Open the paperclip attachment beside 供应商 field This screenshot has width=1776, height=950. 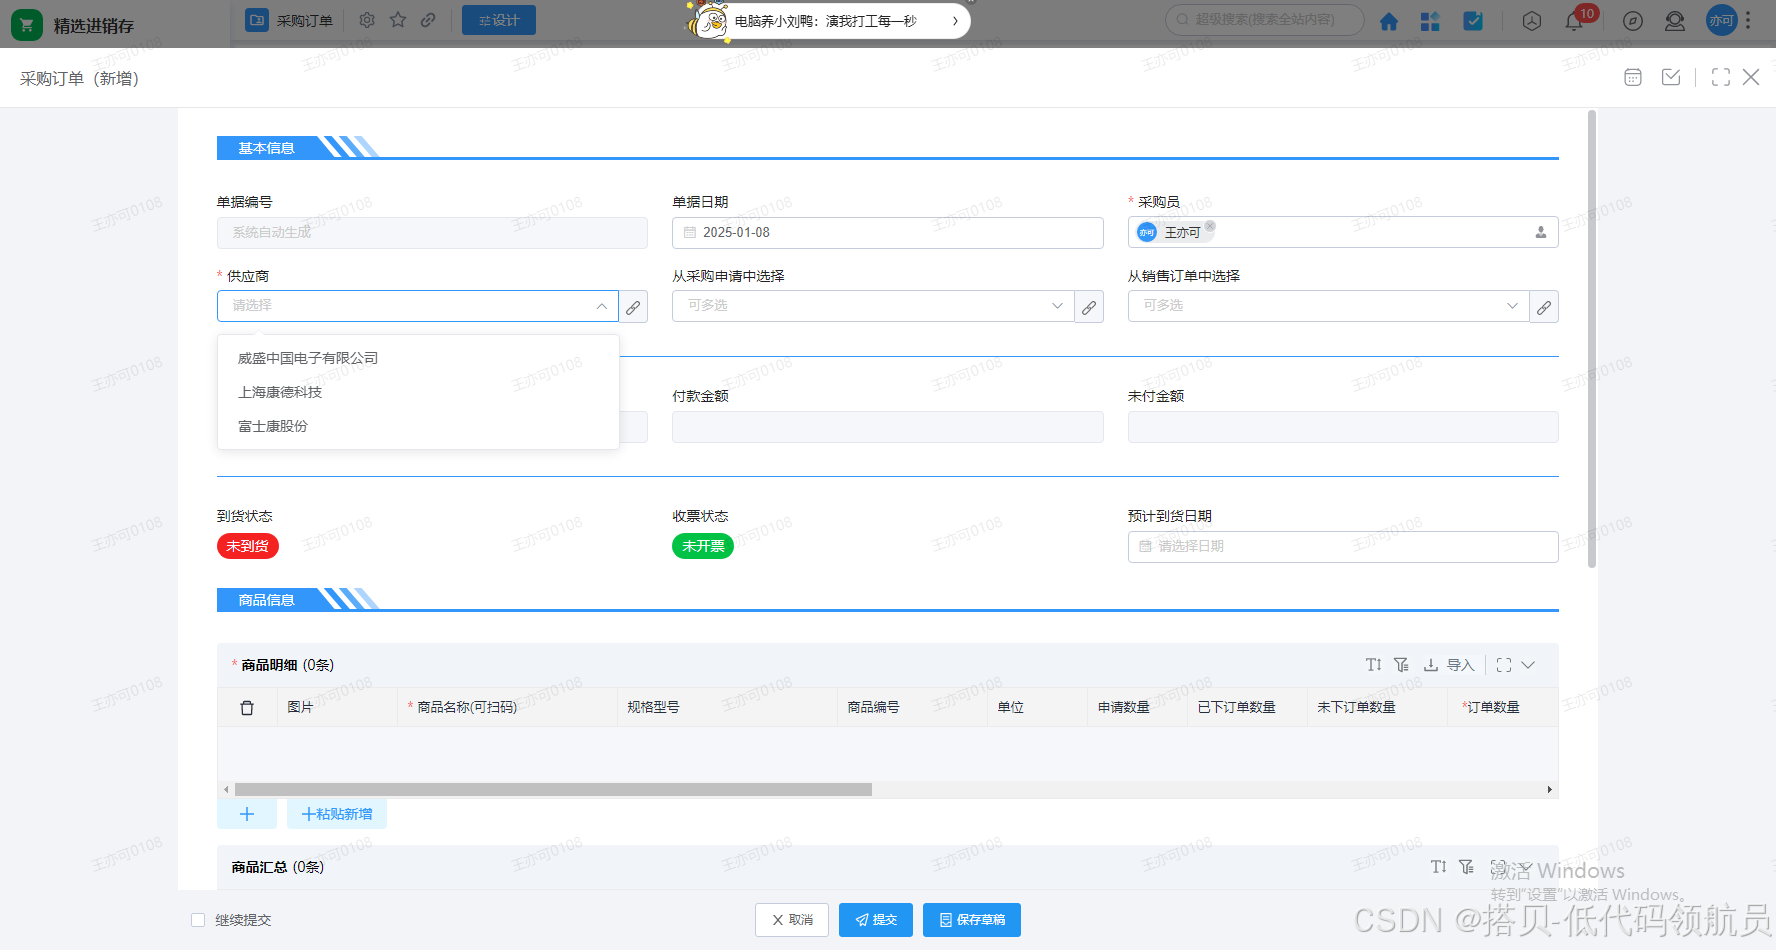tap(633, 306)
